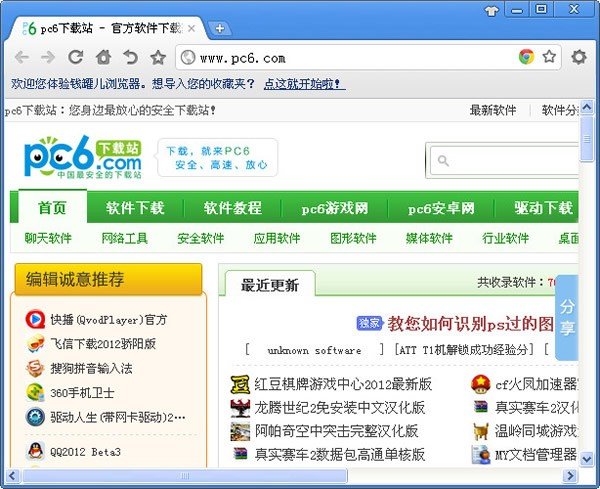Click the vertical scrollbar down arrow
Image resolution: width=600 pixels, height=489 pixels.
[x=587, y=458]
